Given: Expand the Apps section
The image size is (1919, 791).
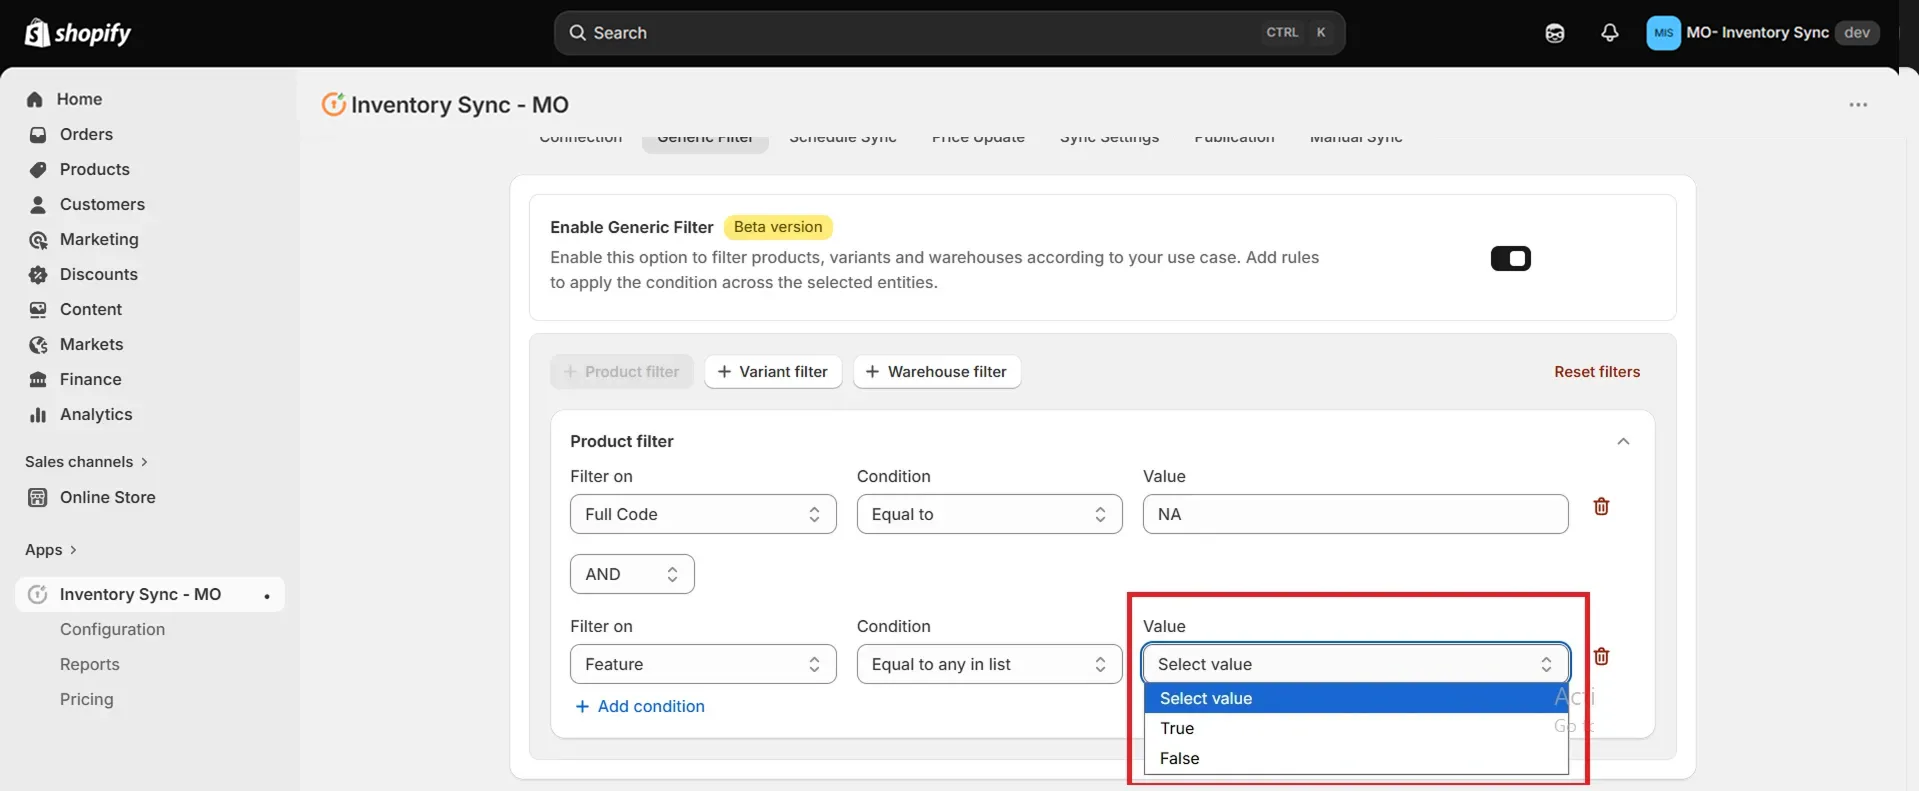Looking at the screenshot, I should tap(51, 550).
